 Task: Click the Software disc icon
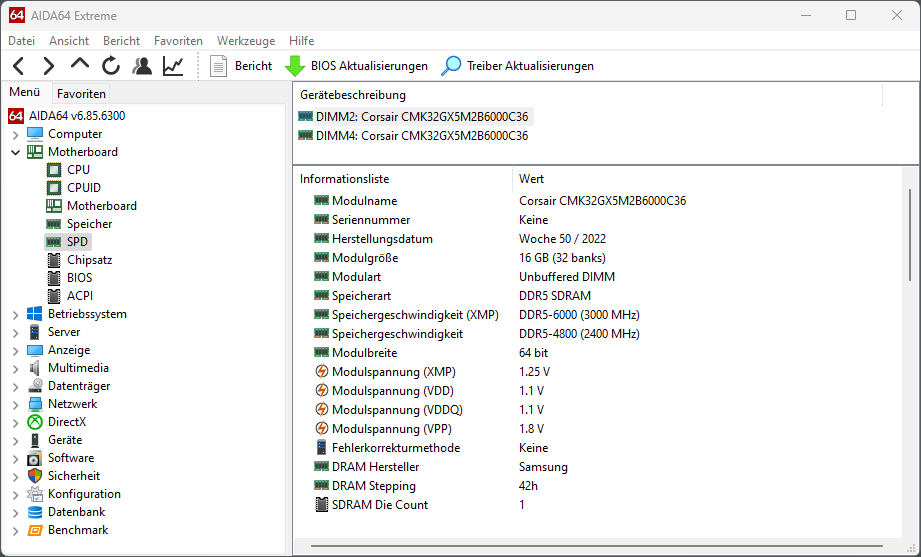(35, 458)
